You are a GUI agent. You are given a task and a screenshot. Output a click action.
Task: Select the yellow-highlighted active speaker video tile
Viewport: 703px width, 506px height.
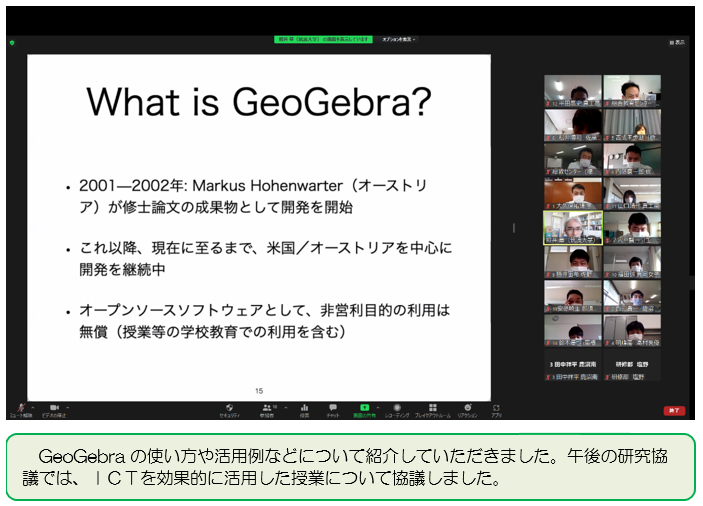click(573, 228)
